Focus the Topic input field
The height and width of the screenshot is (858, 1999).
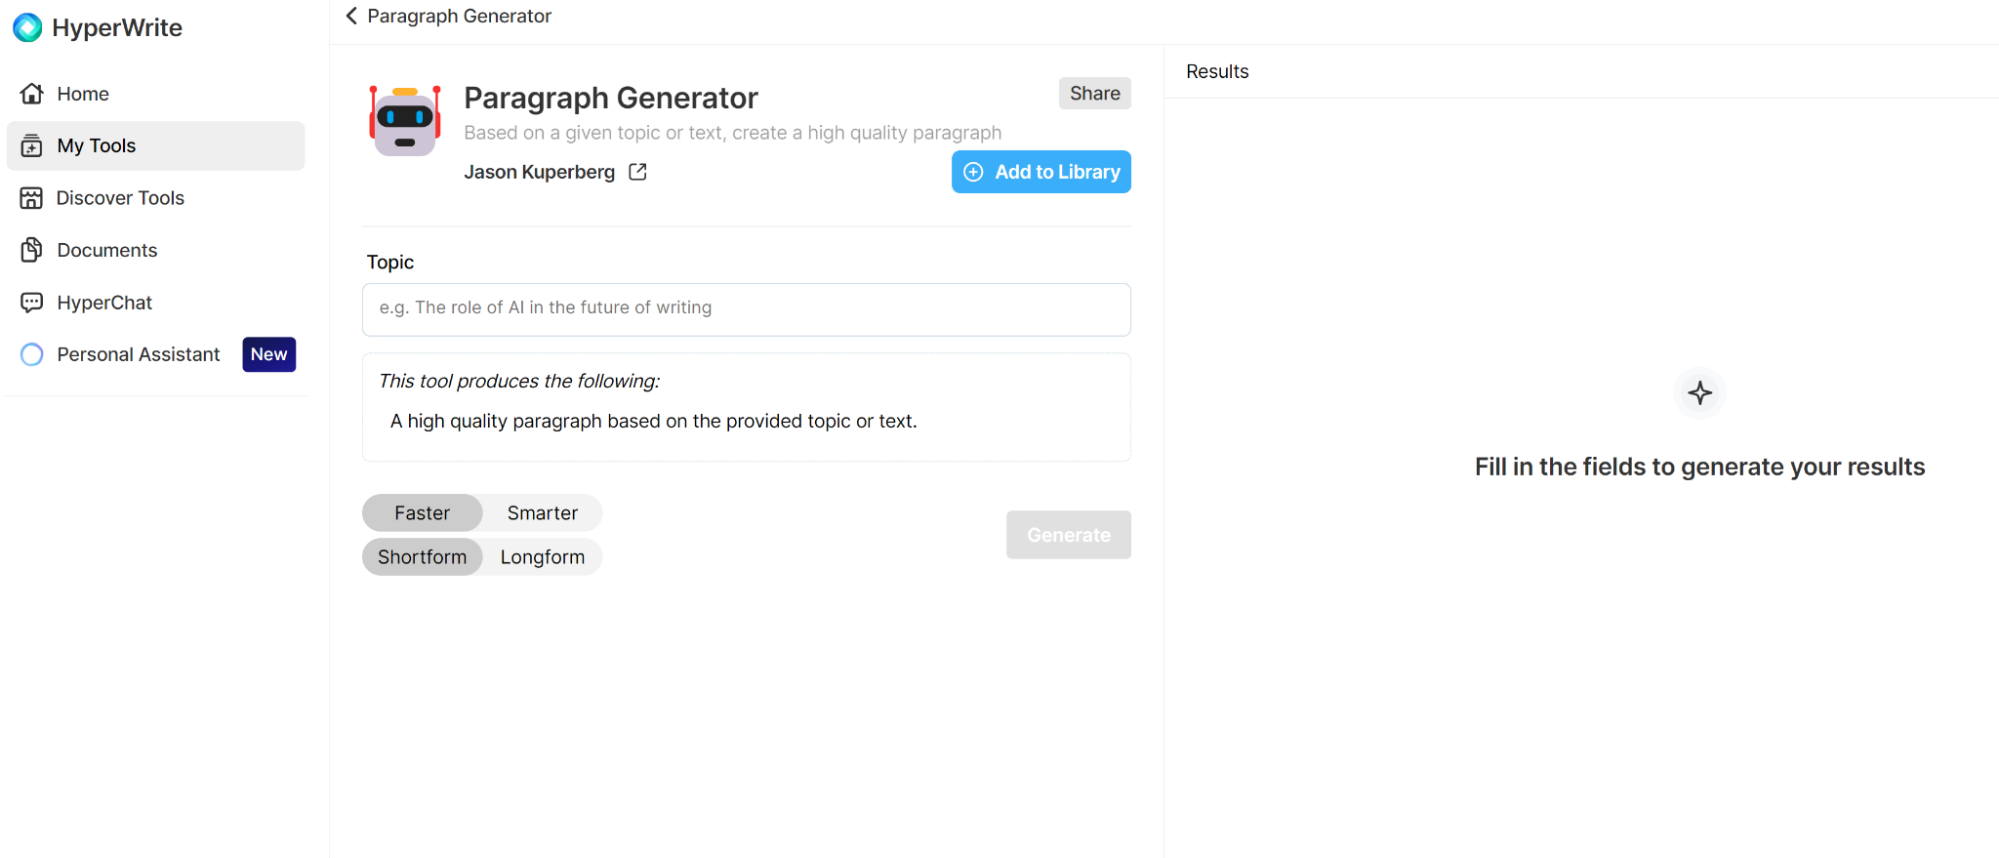point(746,309)
